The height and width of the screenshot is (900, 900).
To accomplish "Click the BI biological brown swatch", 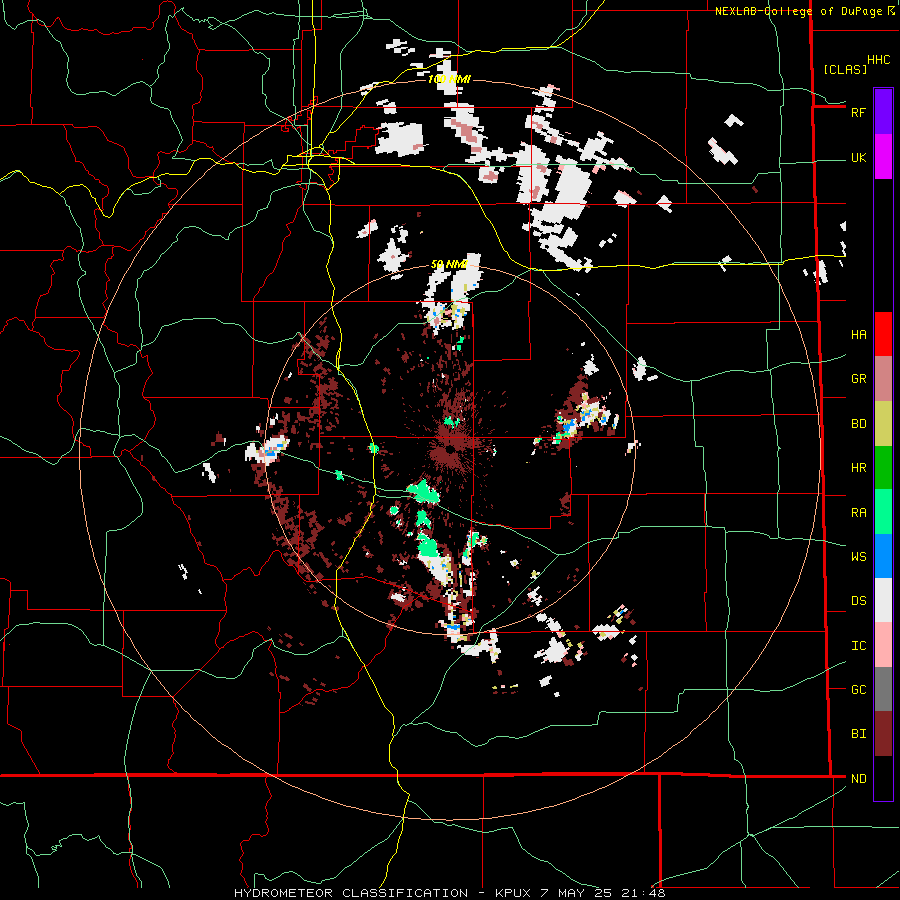I will click(883, 734).
